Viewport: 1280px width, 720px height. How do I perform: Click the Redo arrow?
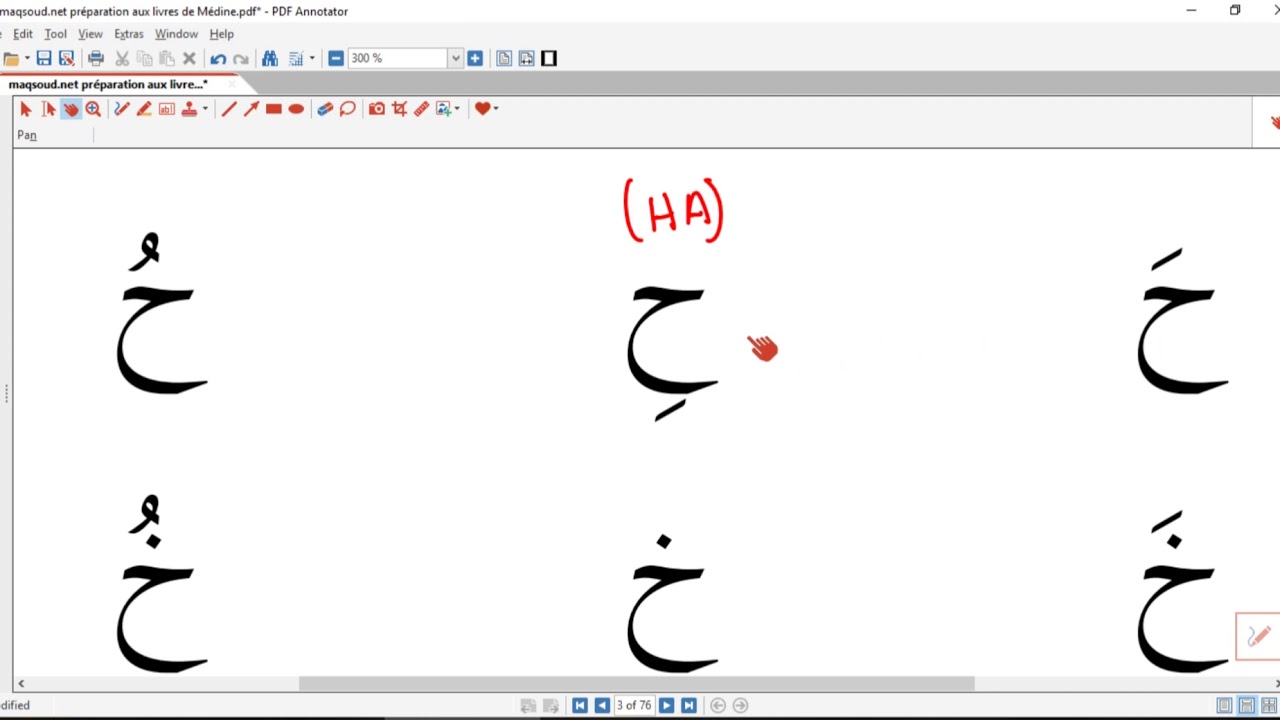241,58
